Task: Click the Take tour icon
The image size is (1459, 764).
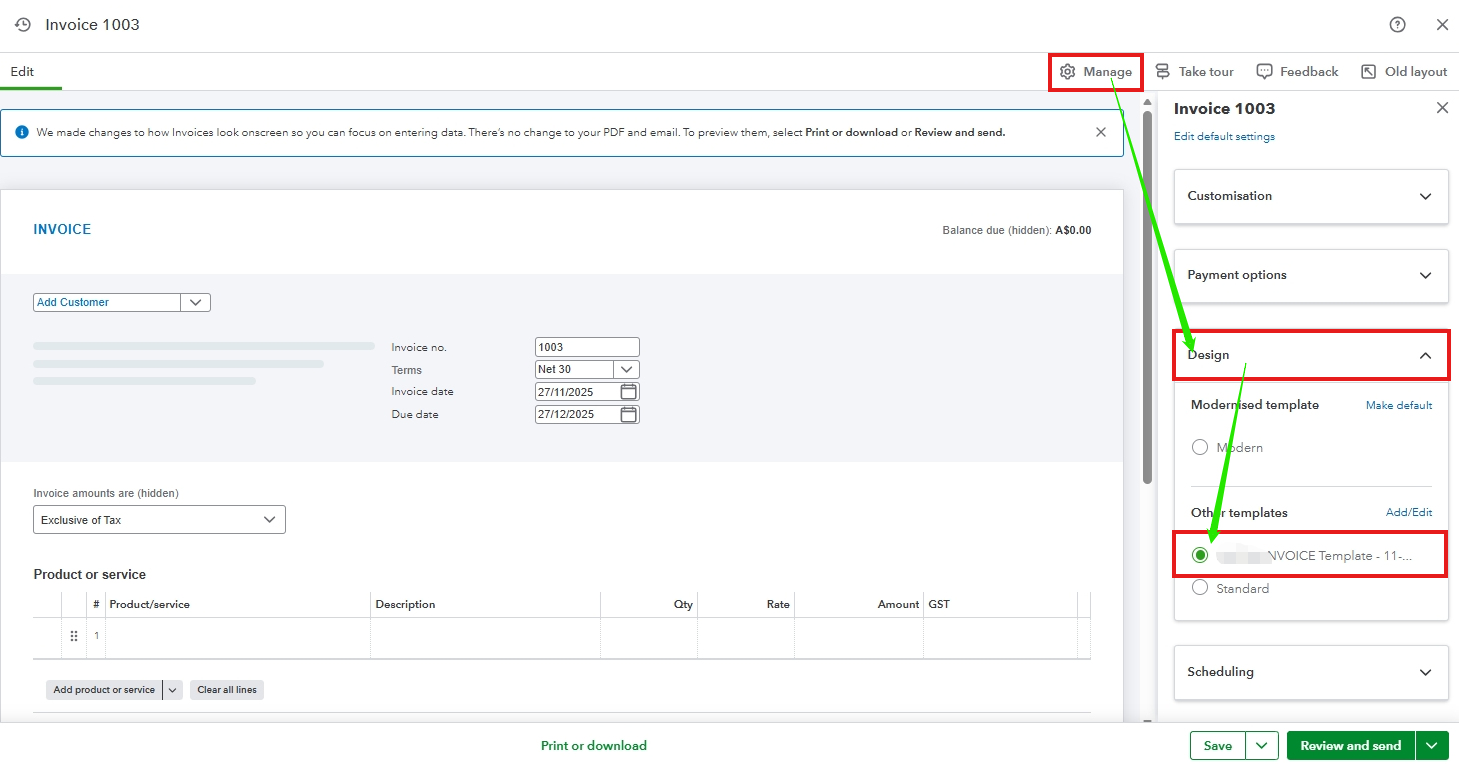Action: (1162, 72)
